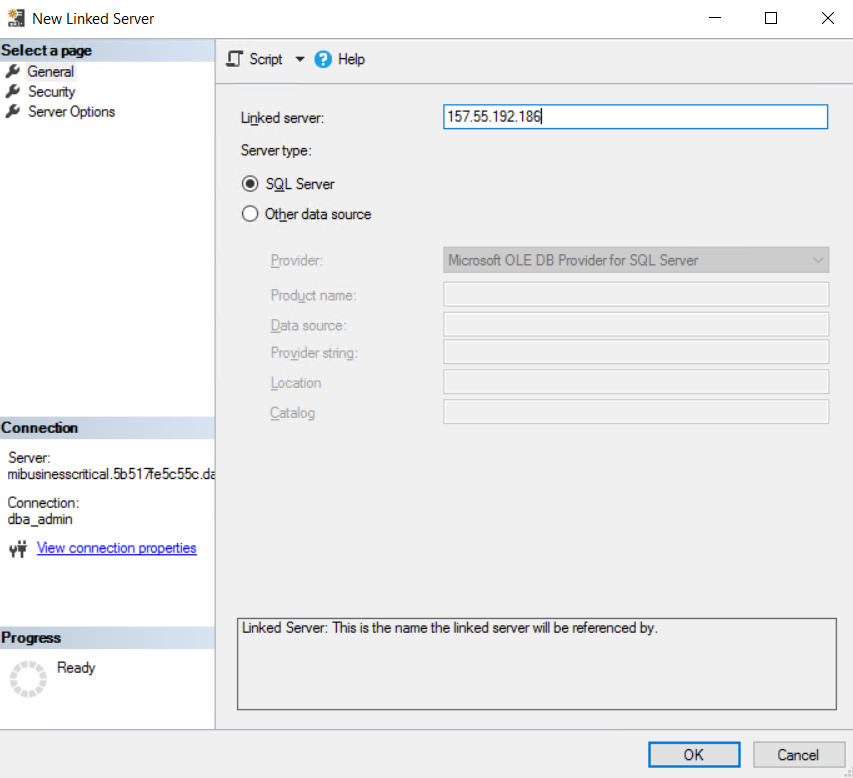Click into the Linked server text field
Viewport: 853px width, 778px height.
pos(635,117)
